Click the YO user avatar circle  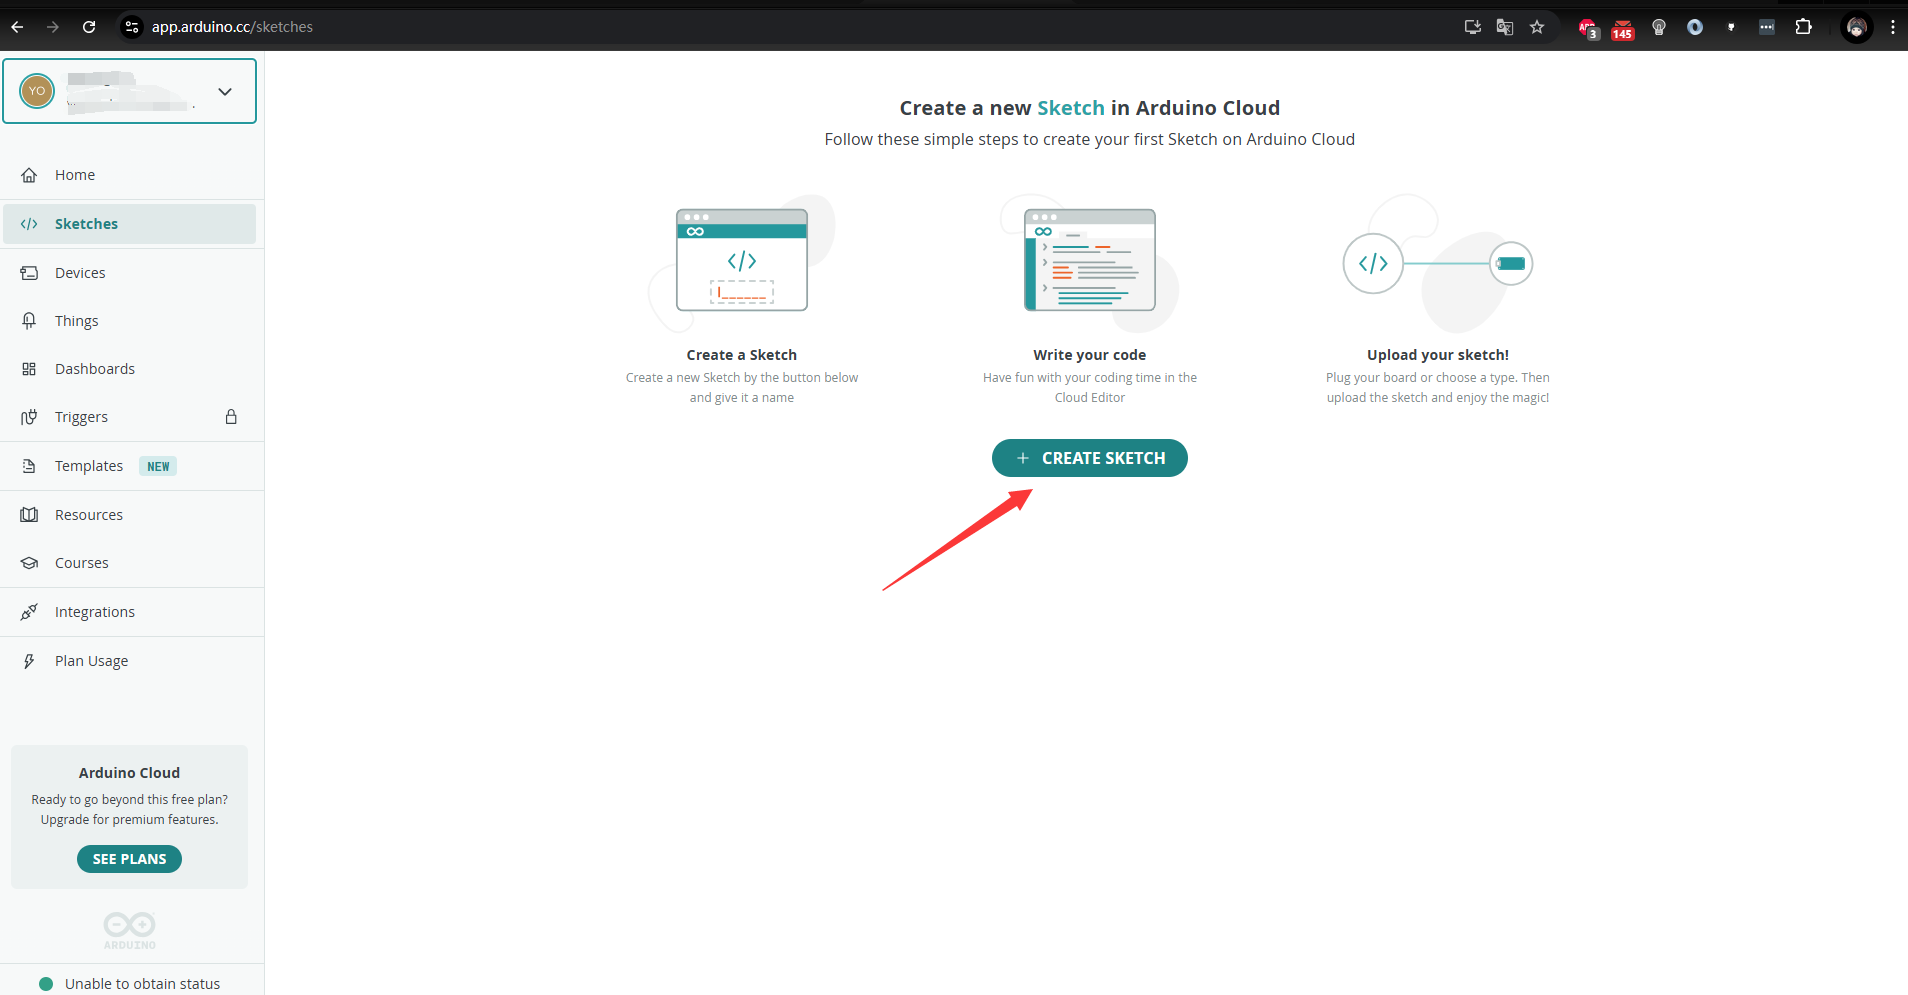pyautogui.click(x=37, y=91)
